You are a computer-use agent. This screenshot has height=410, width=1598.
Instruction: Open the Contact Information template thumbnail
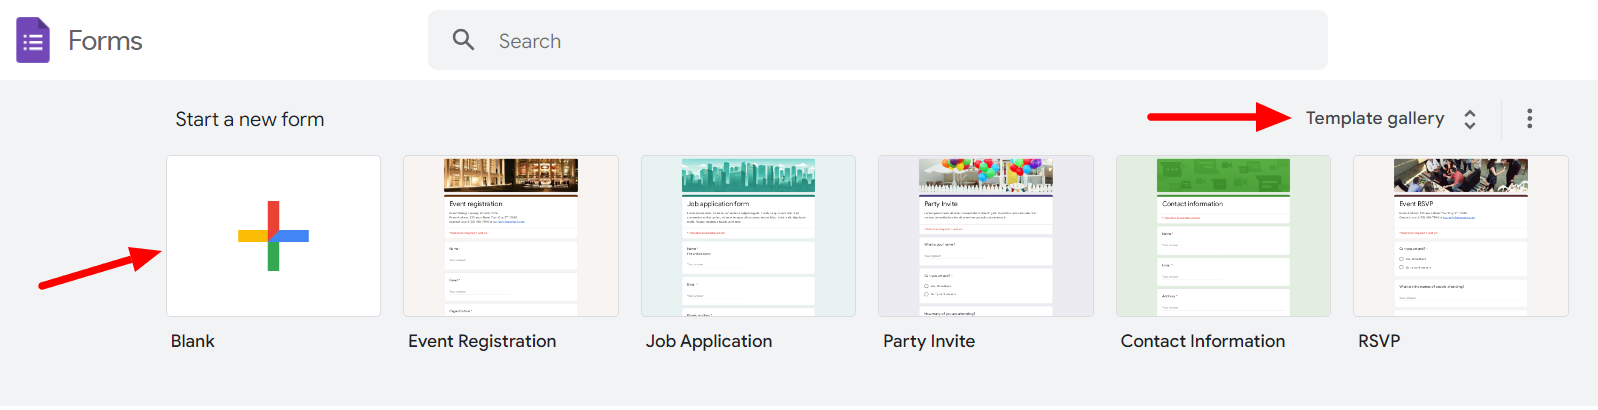coord(1223,236)
